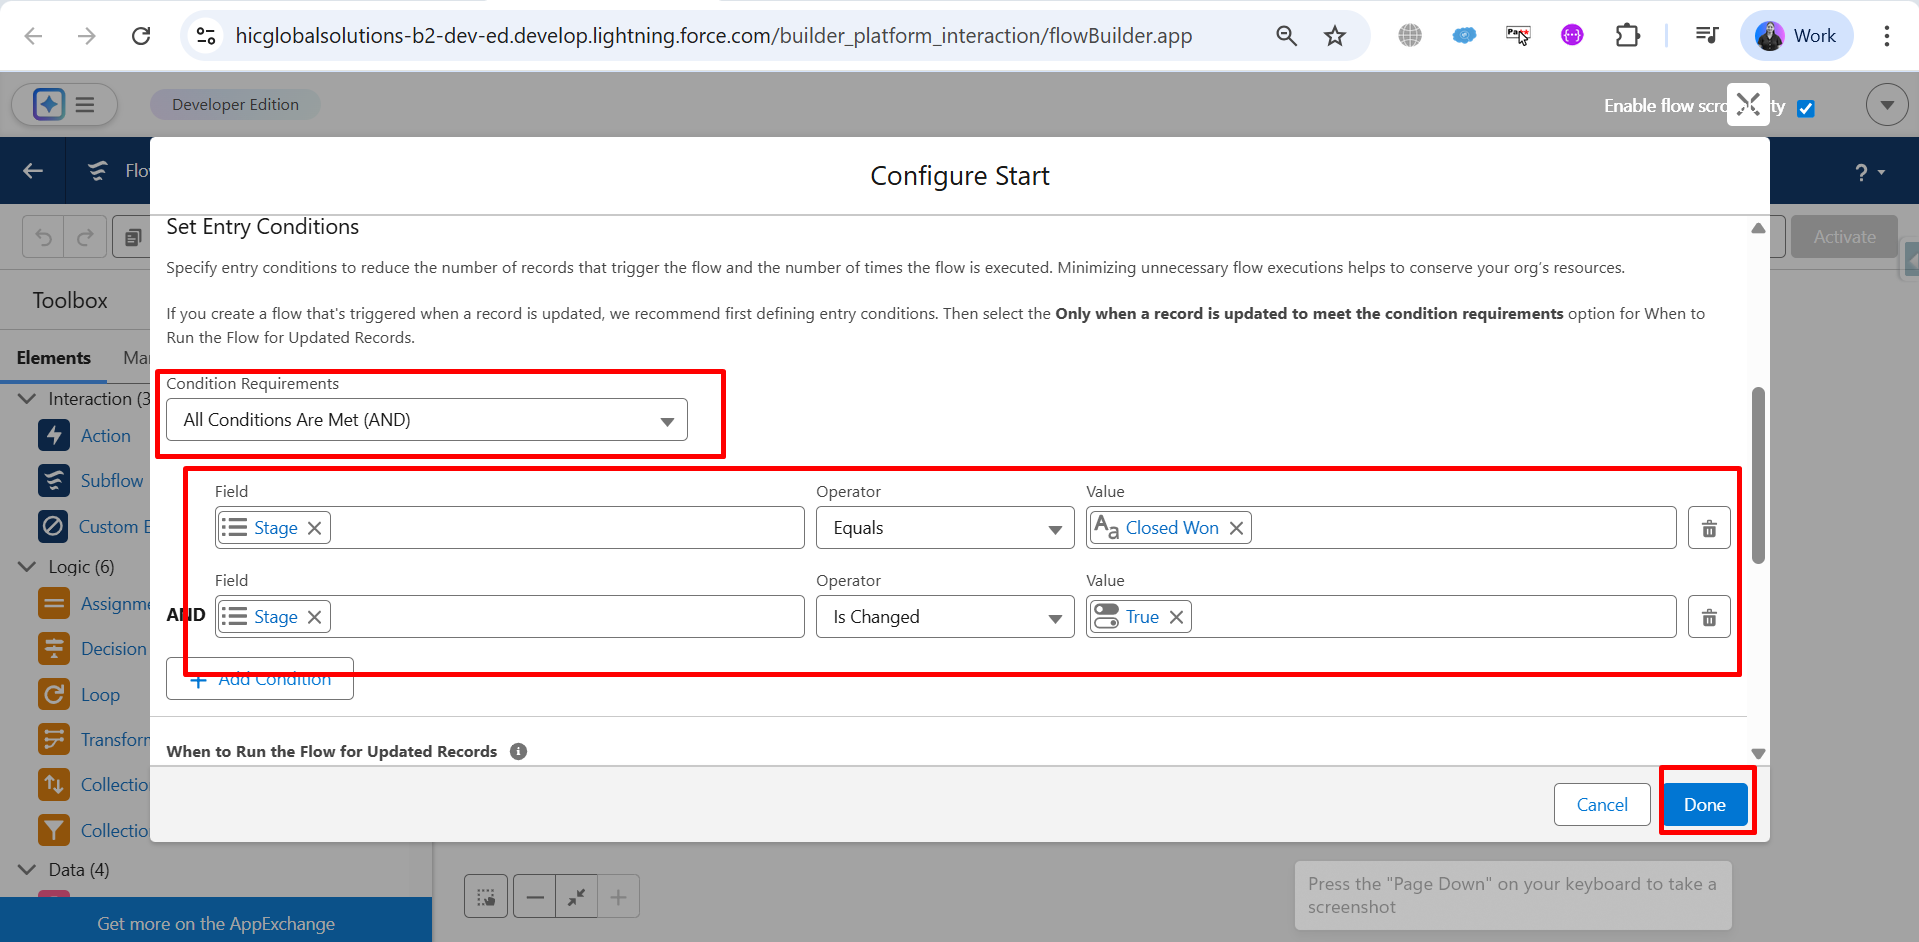Switch to the Elements tab
This screenshot has width=1919, height=942.
54,358
